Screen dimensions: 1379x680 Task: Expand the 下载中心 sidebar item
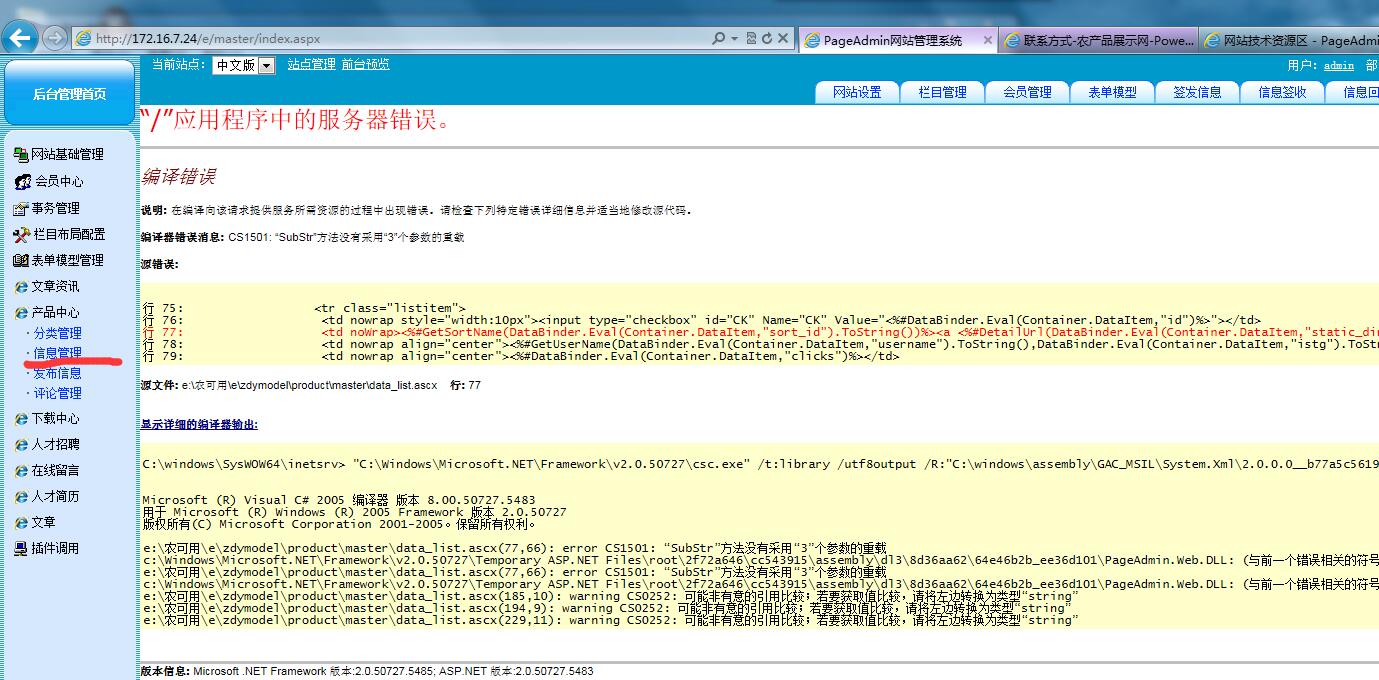tap(21, 419)
